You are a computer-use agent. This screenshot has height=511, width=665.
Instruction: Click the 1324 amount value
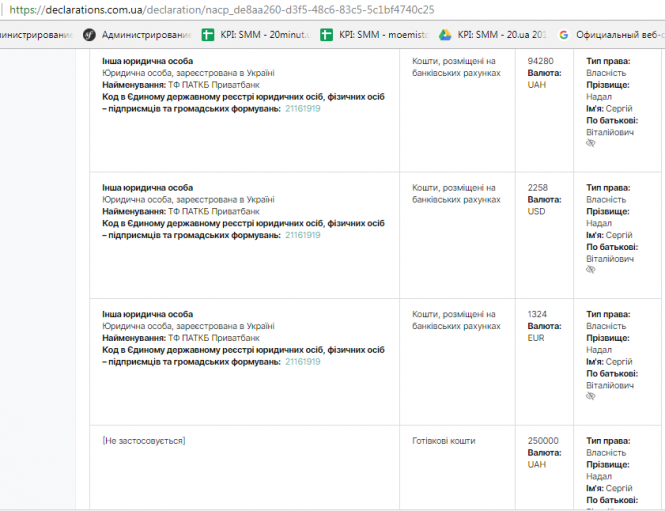tap(538, 314)
